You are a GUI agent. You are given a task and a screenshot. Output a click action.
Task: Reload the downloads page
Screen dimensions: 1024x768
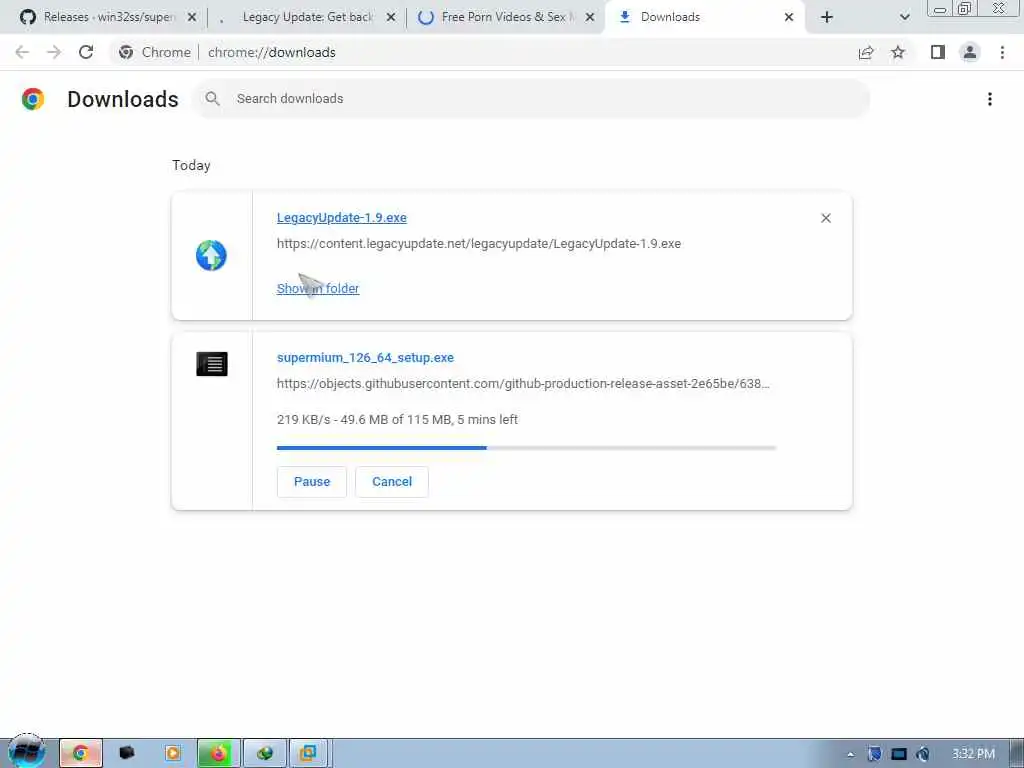coord(86,52)
